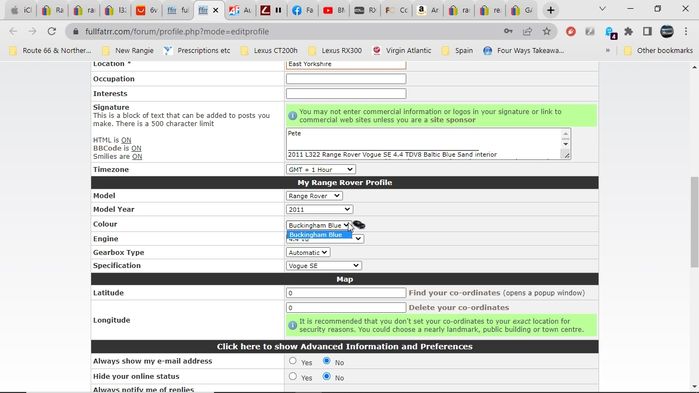Click into the Signature text area
Image resolution: width=699 pixels, height=393 pixels.
coord(424,144)
